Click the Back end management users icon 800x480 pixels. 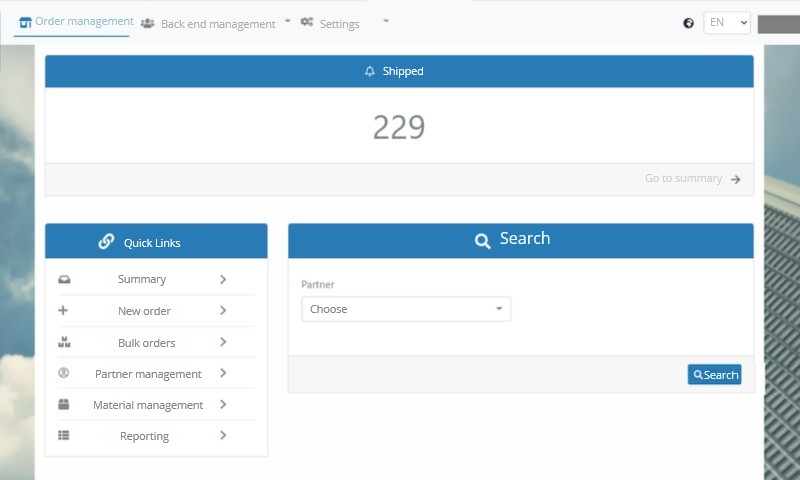(147, 23)
